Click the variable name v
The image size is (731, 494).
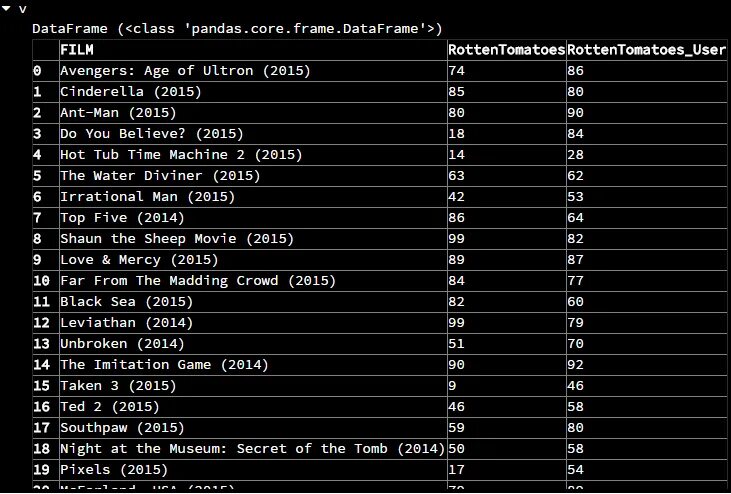[x=22, y=9]
